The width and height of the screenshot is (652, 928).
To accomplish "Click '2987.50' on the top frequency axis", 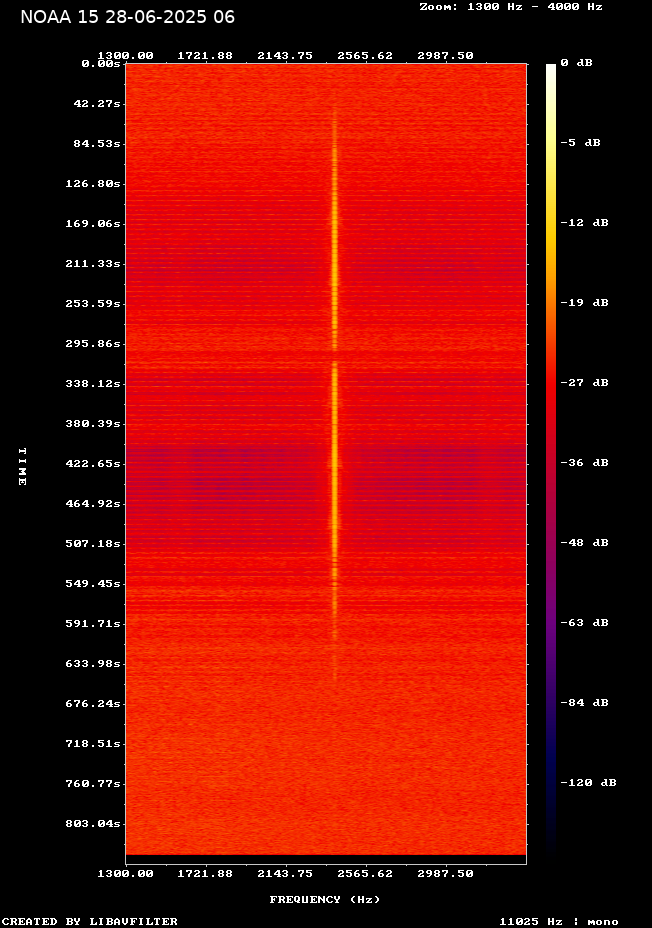I will 445,56.
